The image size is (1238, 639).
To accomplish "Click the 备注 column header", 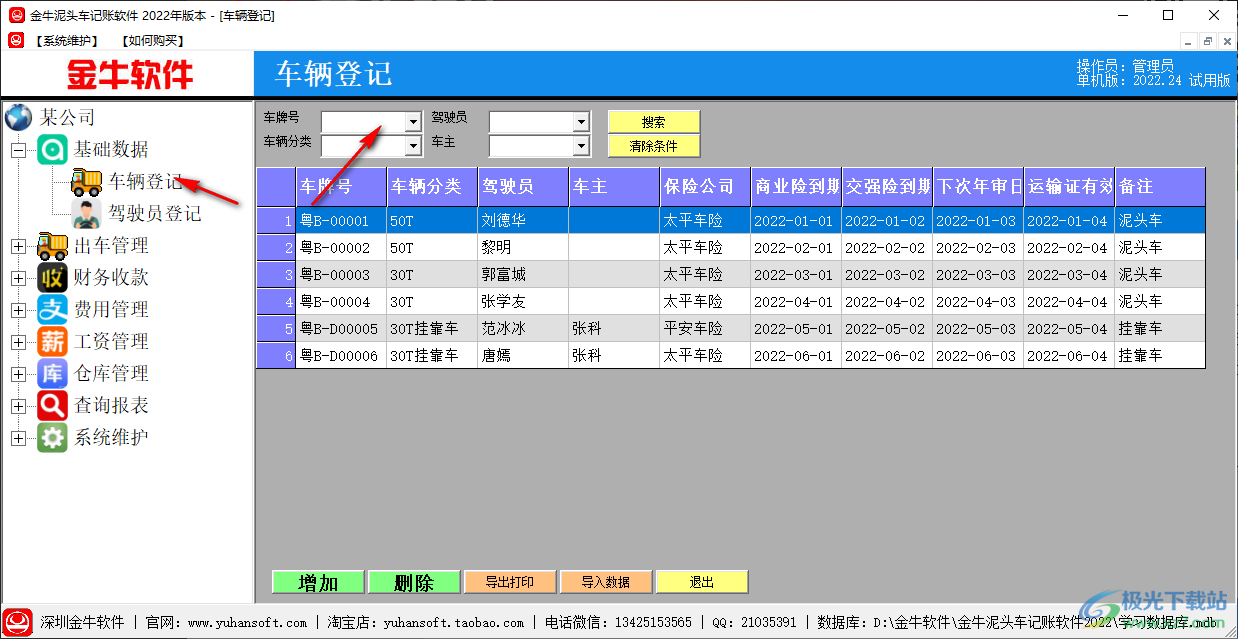I will tap(1160, 186).
